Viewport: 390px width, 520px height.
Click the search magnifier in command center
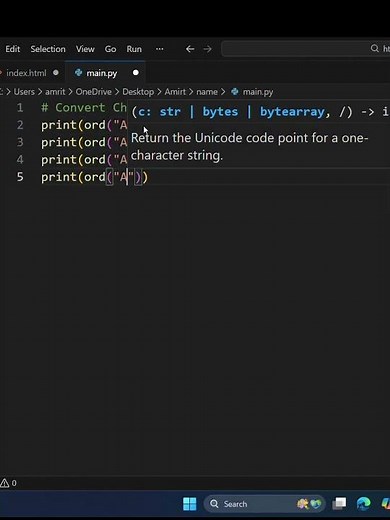tap(375, 48)
